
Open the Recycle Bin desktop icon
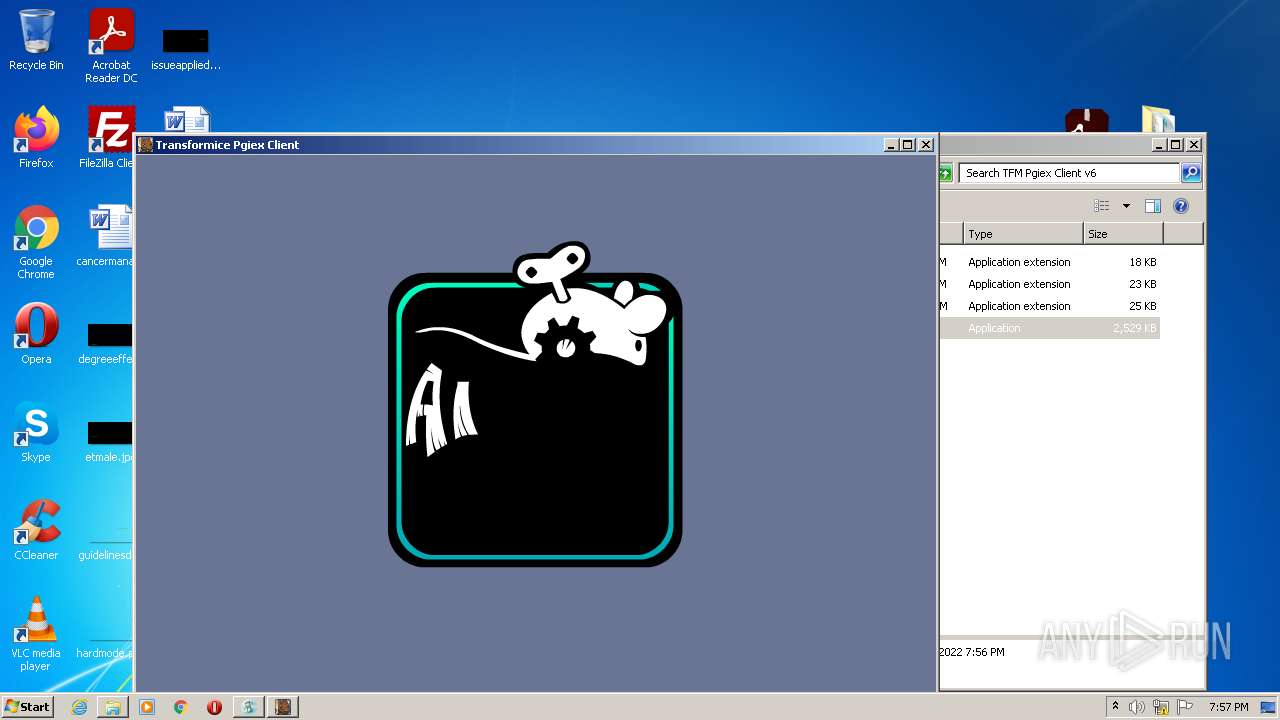coord(36,40)
